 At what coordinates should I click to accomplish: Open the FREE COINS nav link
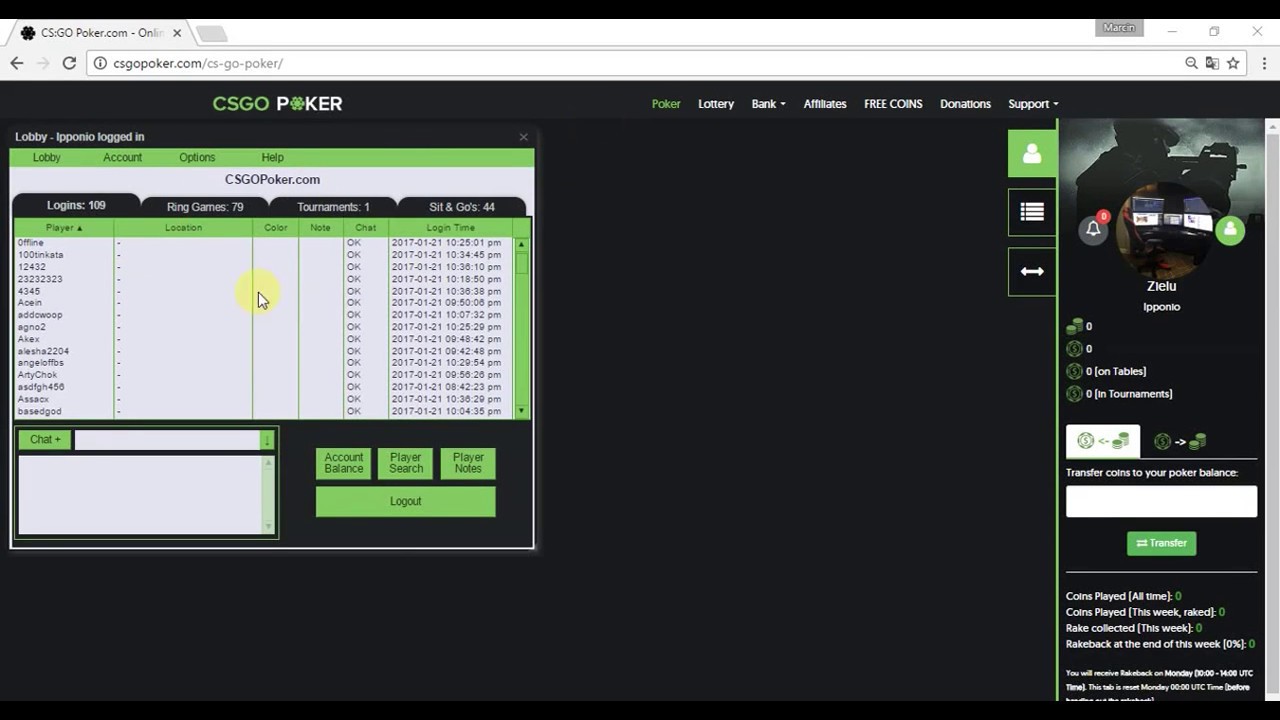(x=893, y=104)
